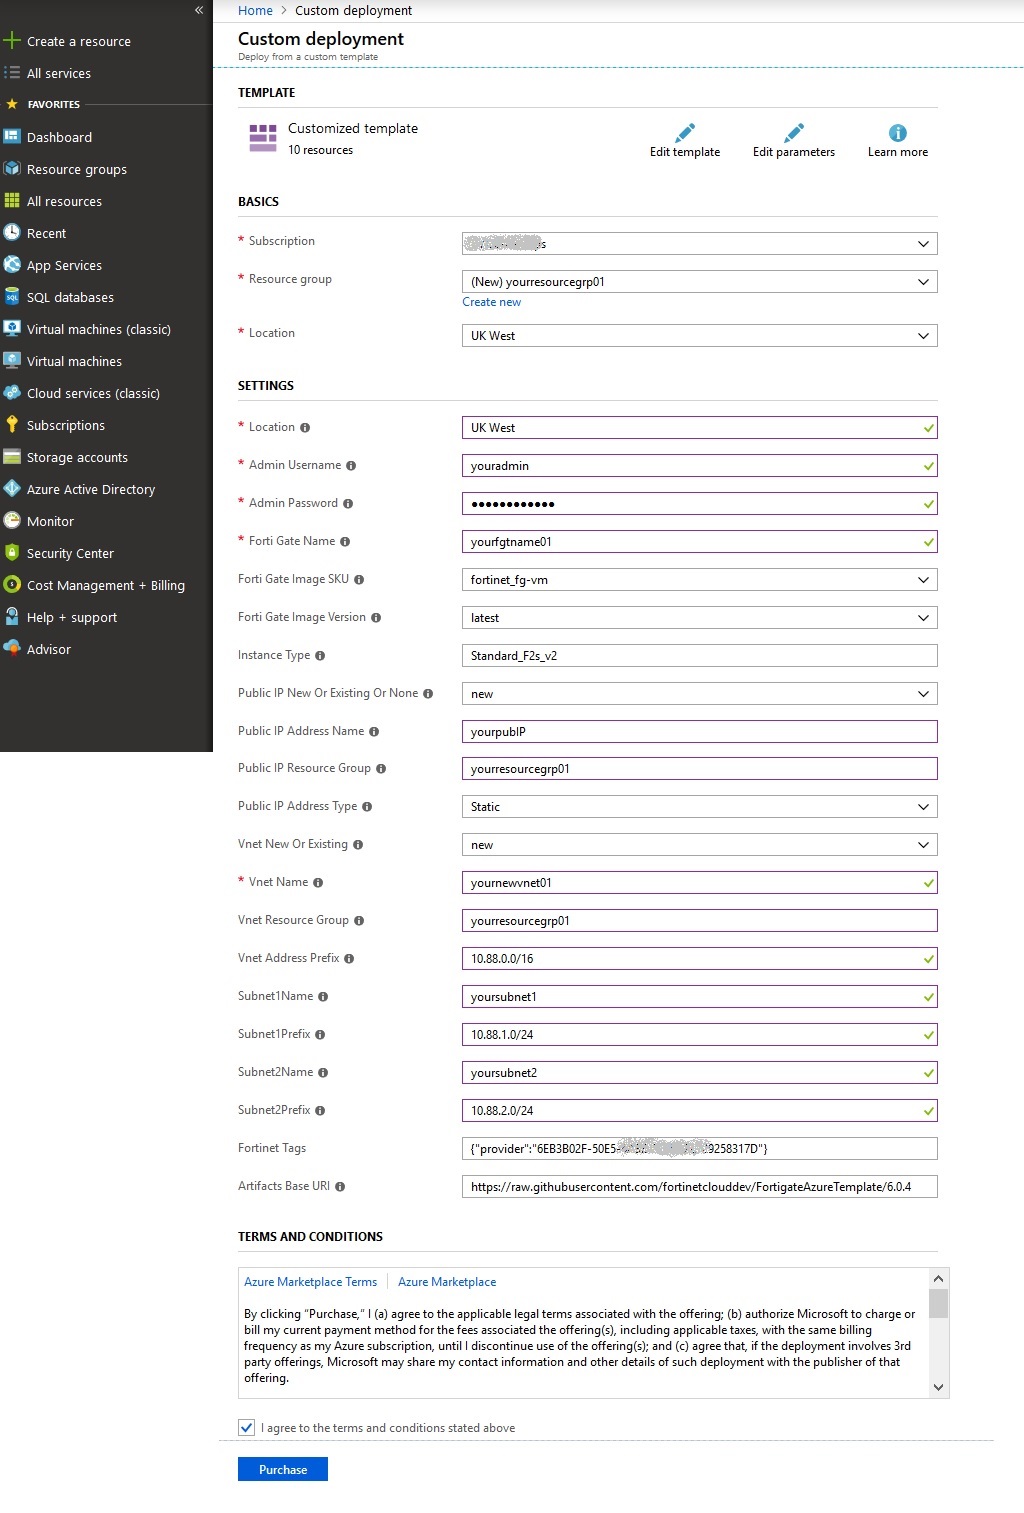Screen dimensions: 1024x1513
Task: Click the Instance Type input field
Action: tap(699, 656)
